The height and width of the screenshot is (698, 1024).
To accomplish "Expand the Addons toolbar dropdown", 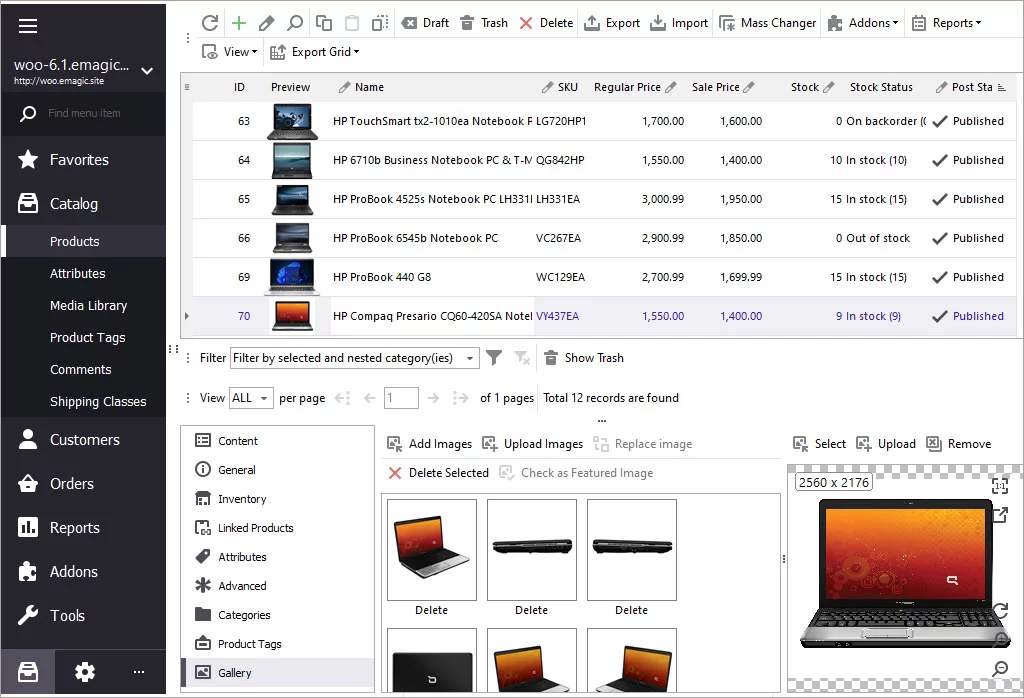I will 865,23.
